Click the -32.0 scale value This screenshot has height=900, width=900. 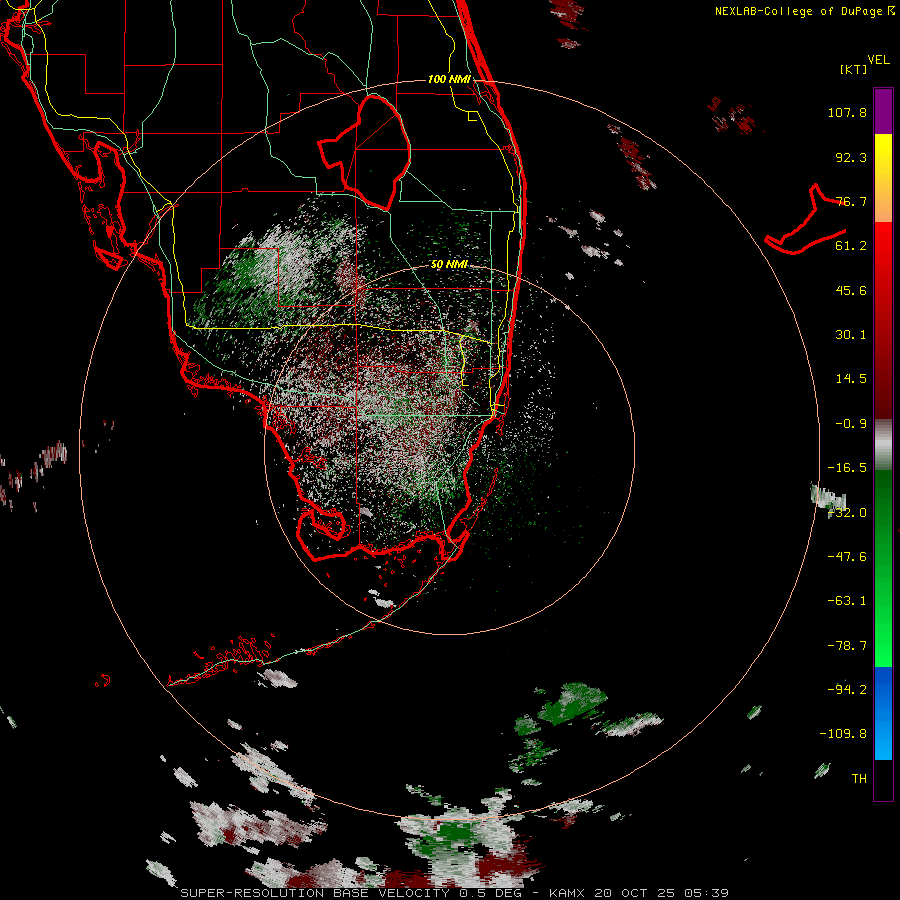click(847, 513)
